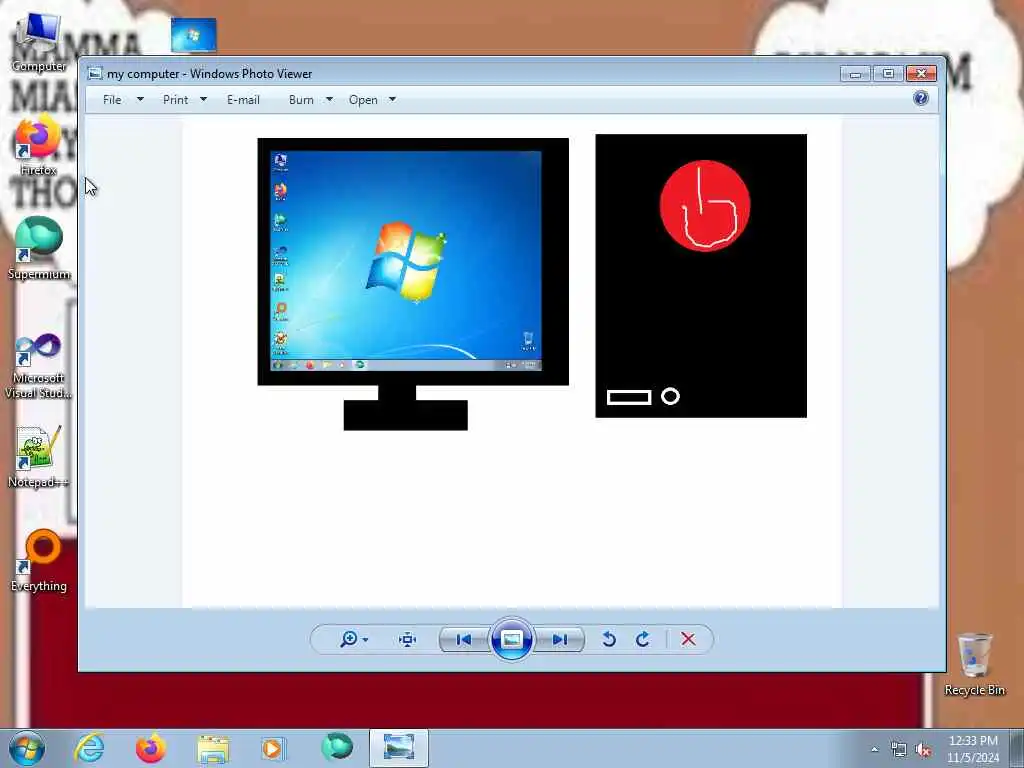1024x768 pixels.
Task: Open Windows Explorer from taskbar
Action: [x=213, y=749]
